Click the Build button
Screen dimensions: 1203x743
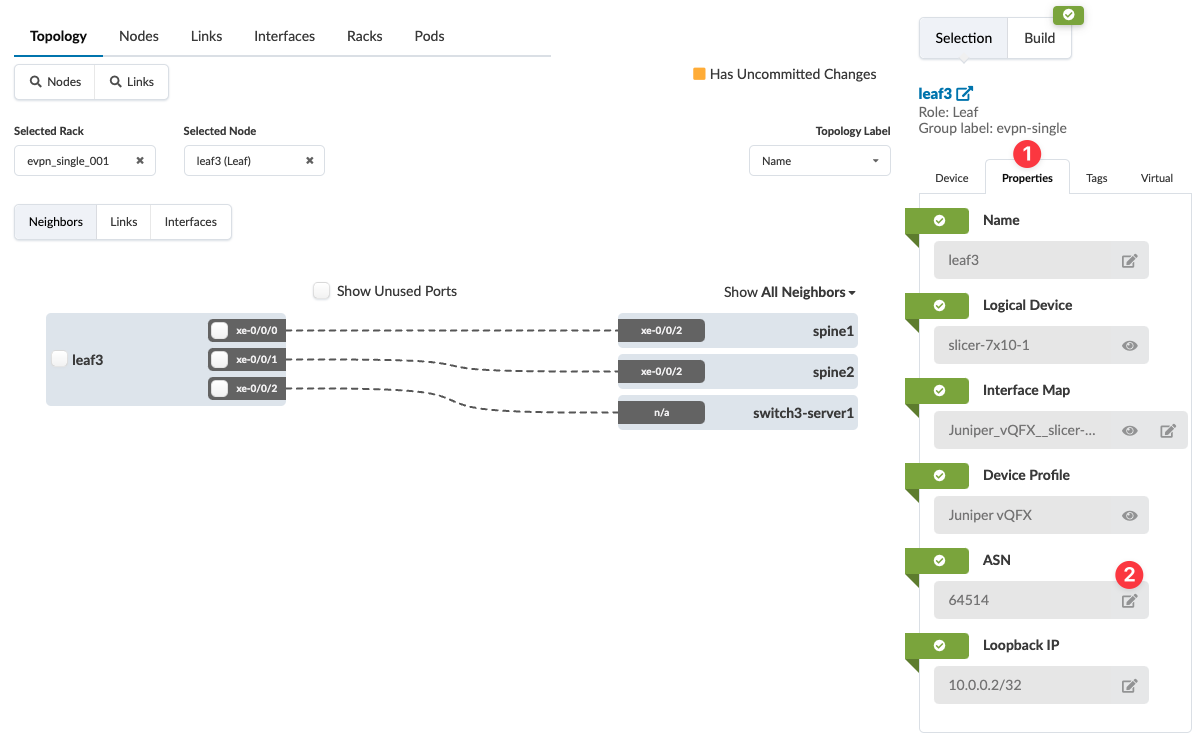[x=1039, y=38]
